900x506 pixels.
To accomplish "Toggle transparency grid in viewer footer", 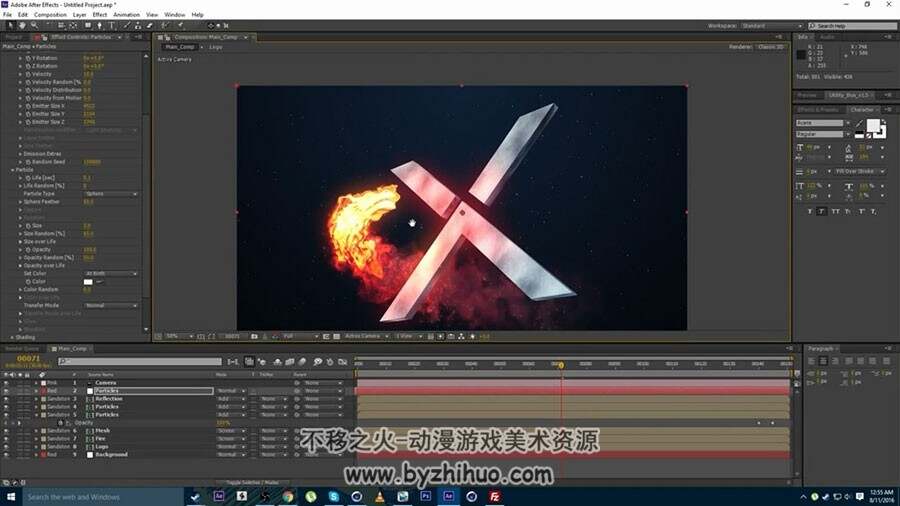I will click(336, 337).
